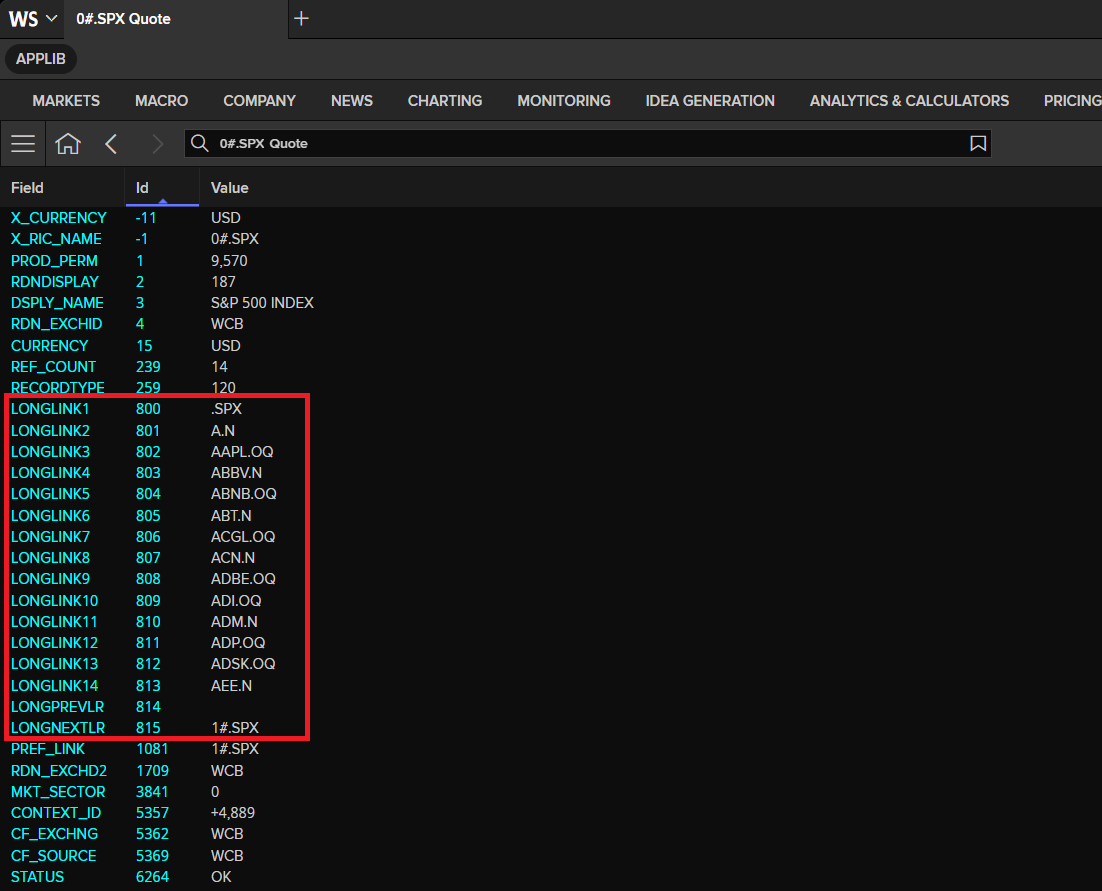Select the RDNDISPLAY field
The height and width of the screenshot is (891, 1102).
(x=55, y=282)
